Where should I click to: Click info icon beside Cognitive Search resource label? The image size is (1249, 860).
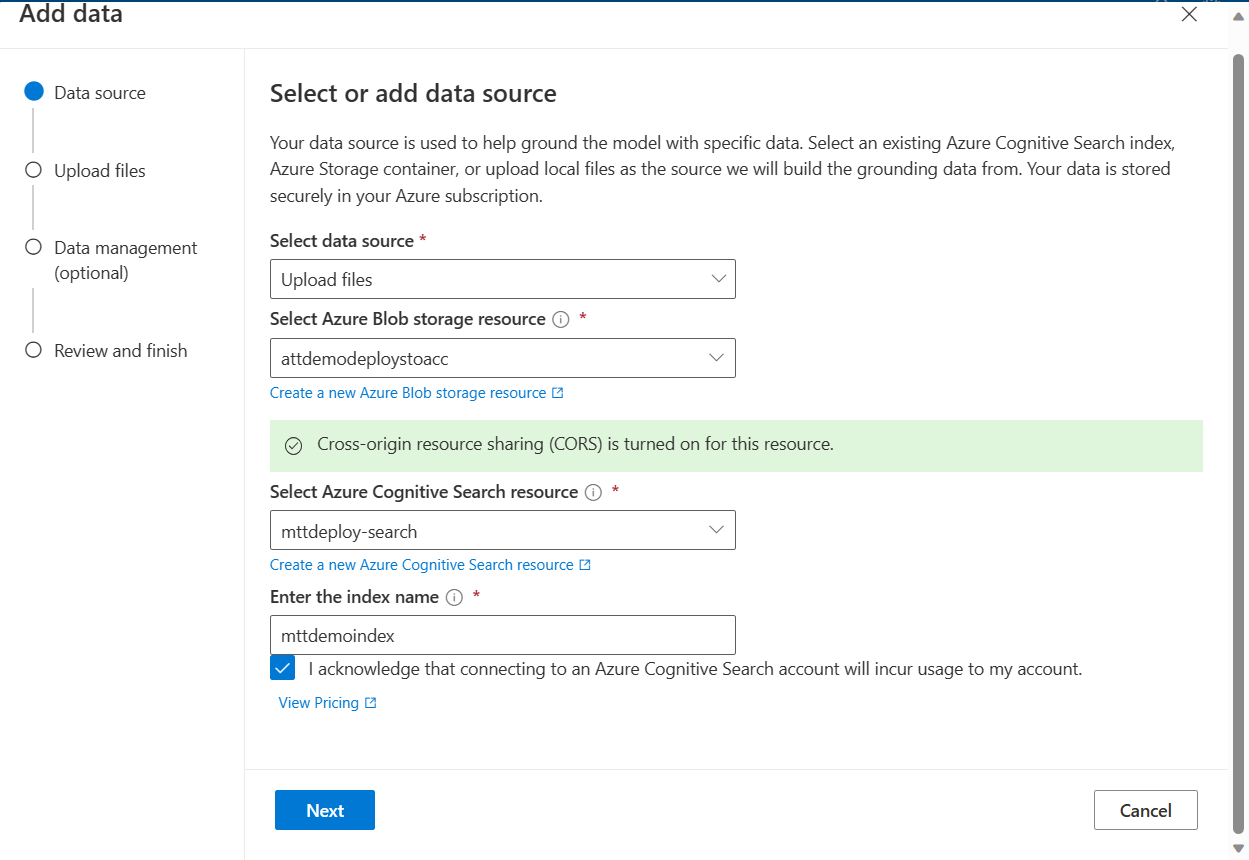pyautogui.click(x=593, y=493)
